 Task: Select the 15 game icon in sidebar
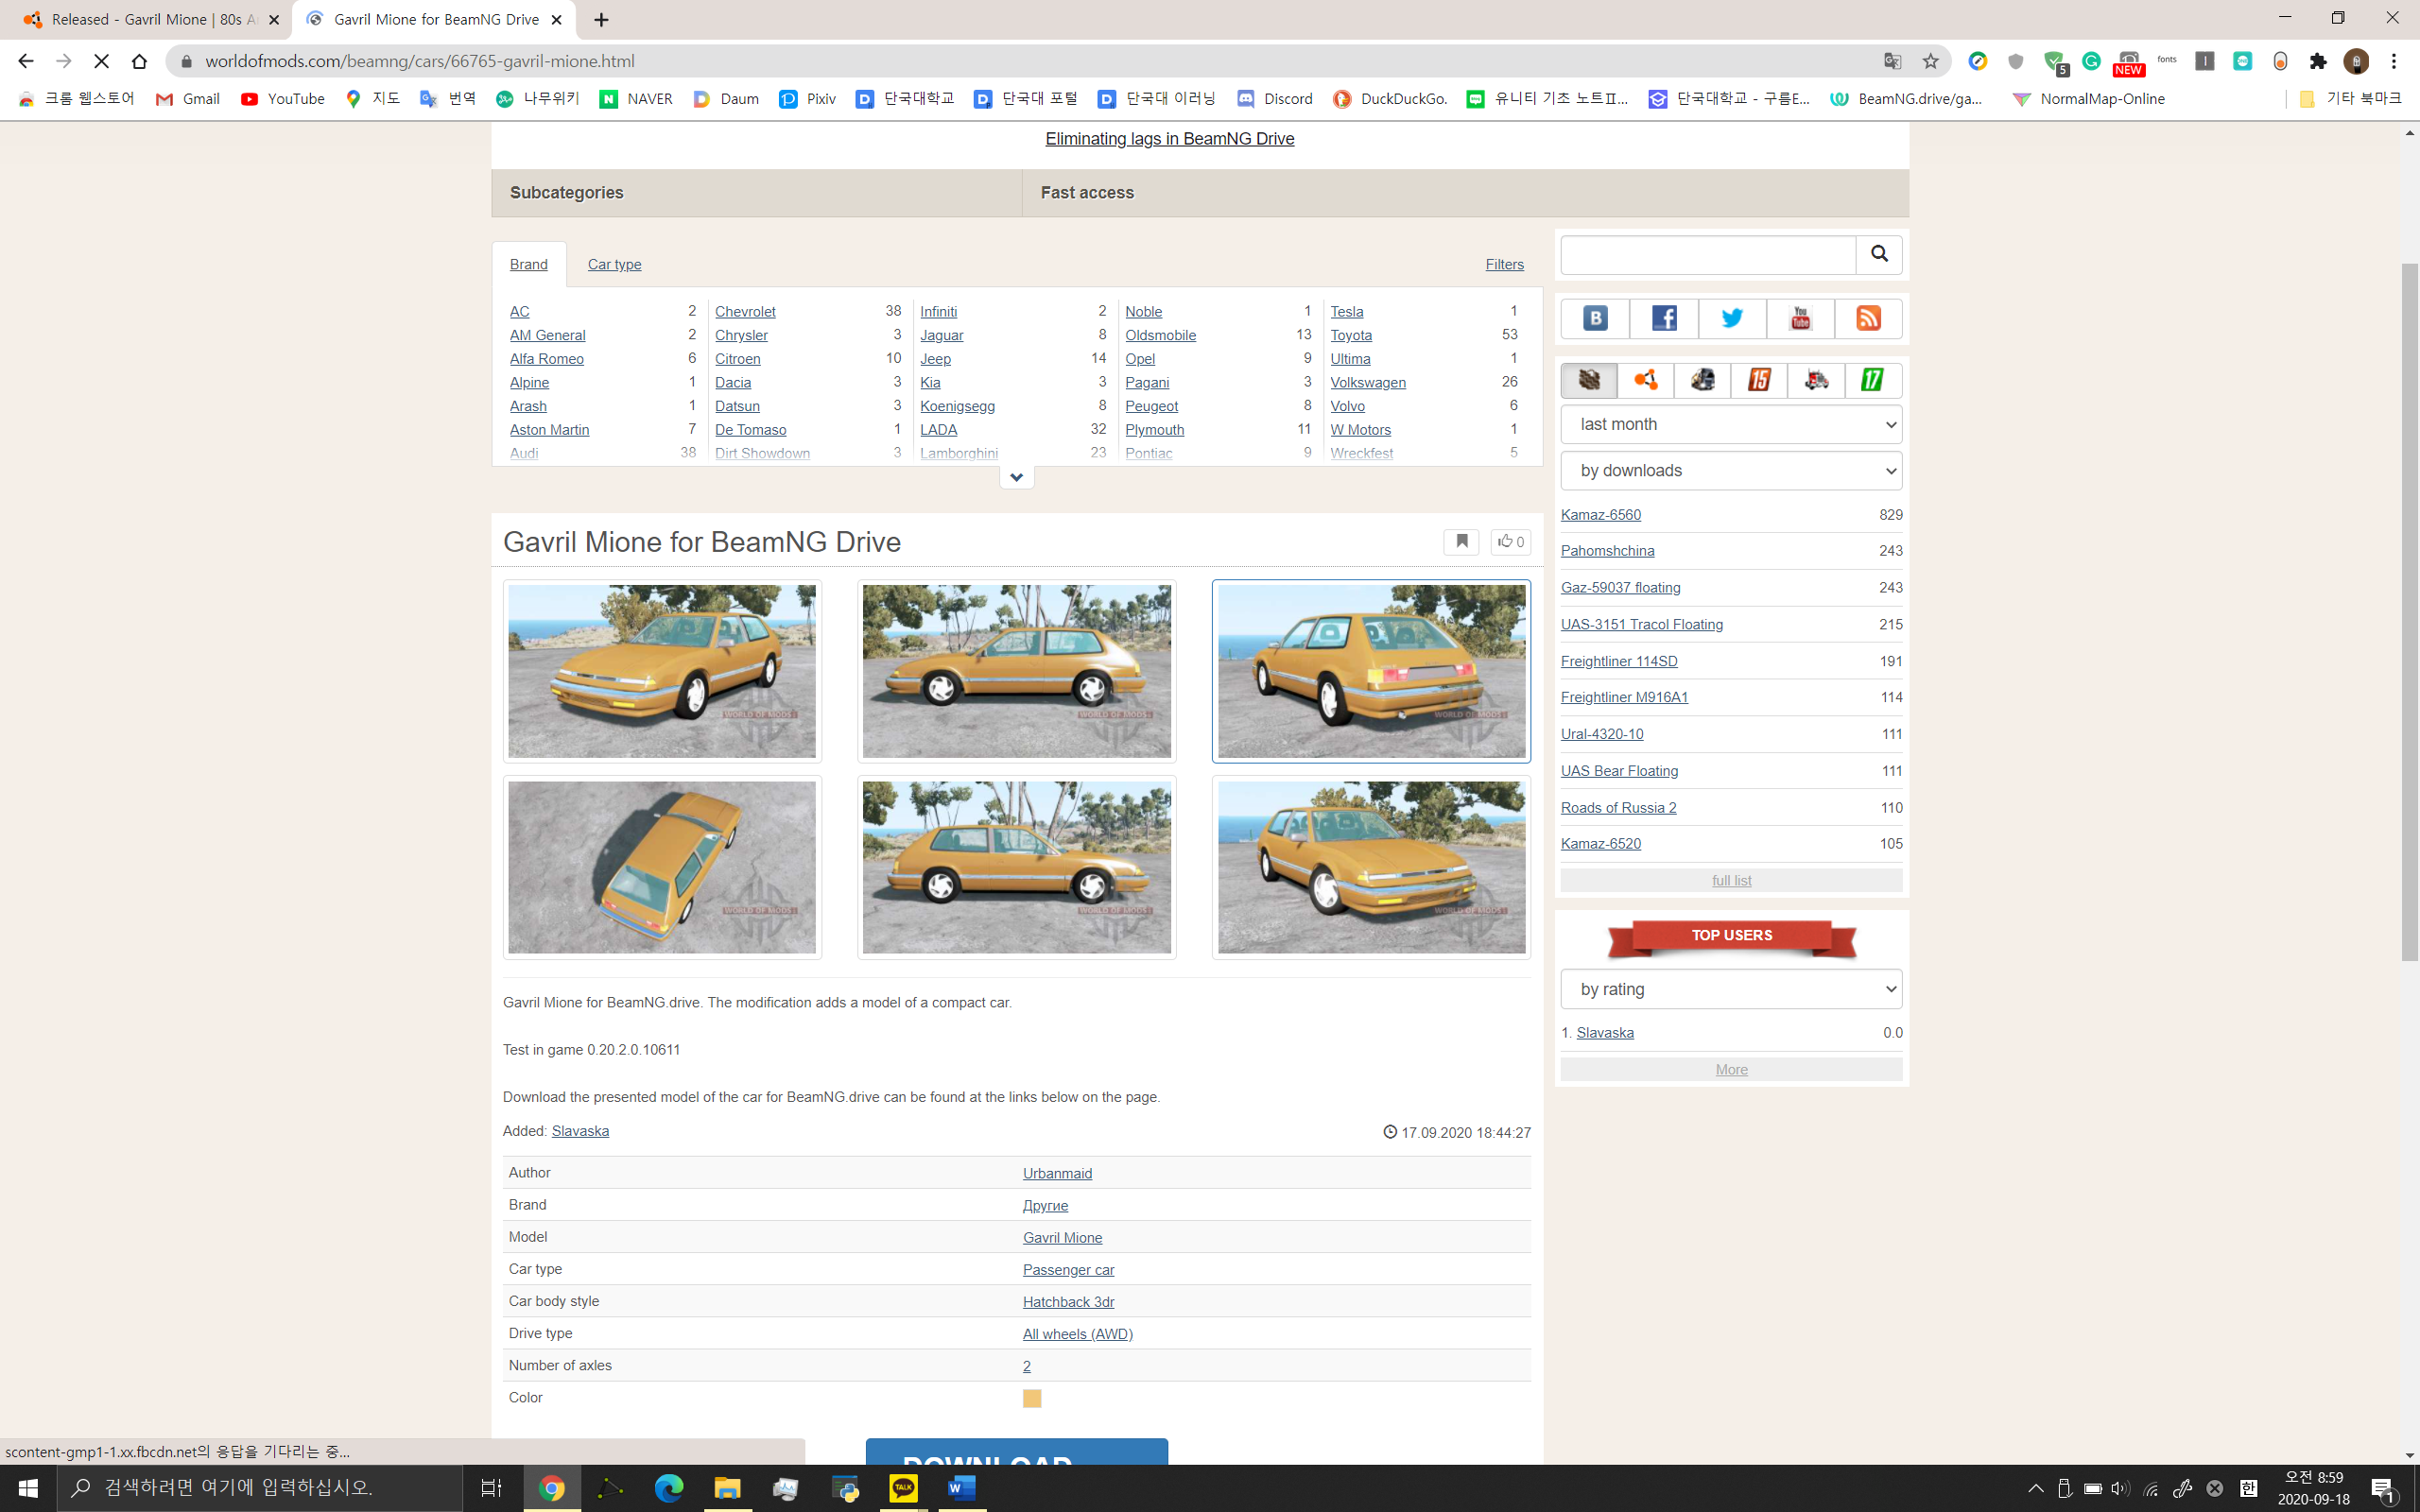(x=1759, y=380)
